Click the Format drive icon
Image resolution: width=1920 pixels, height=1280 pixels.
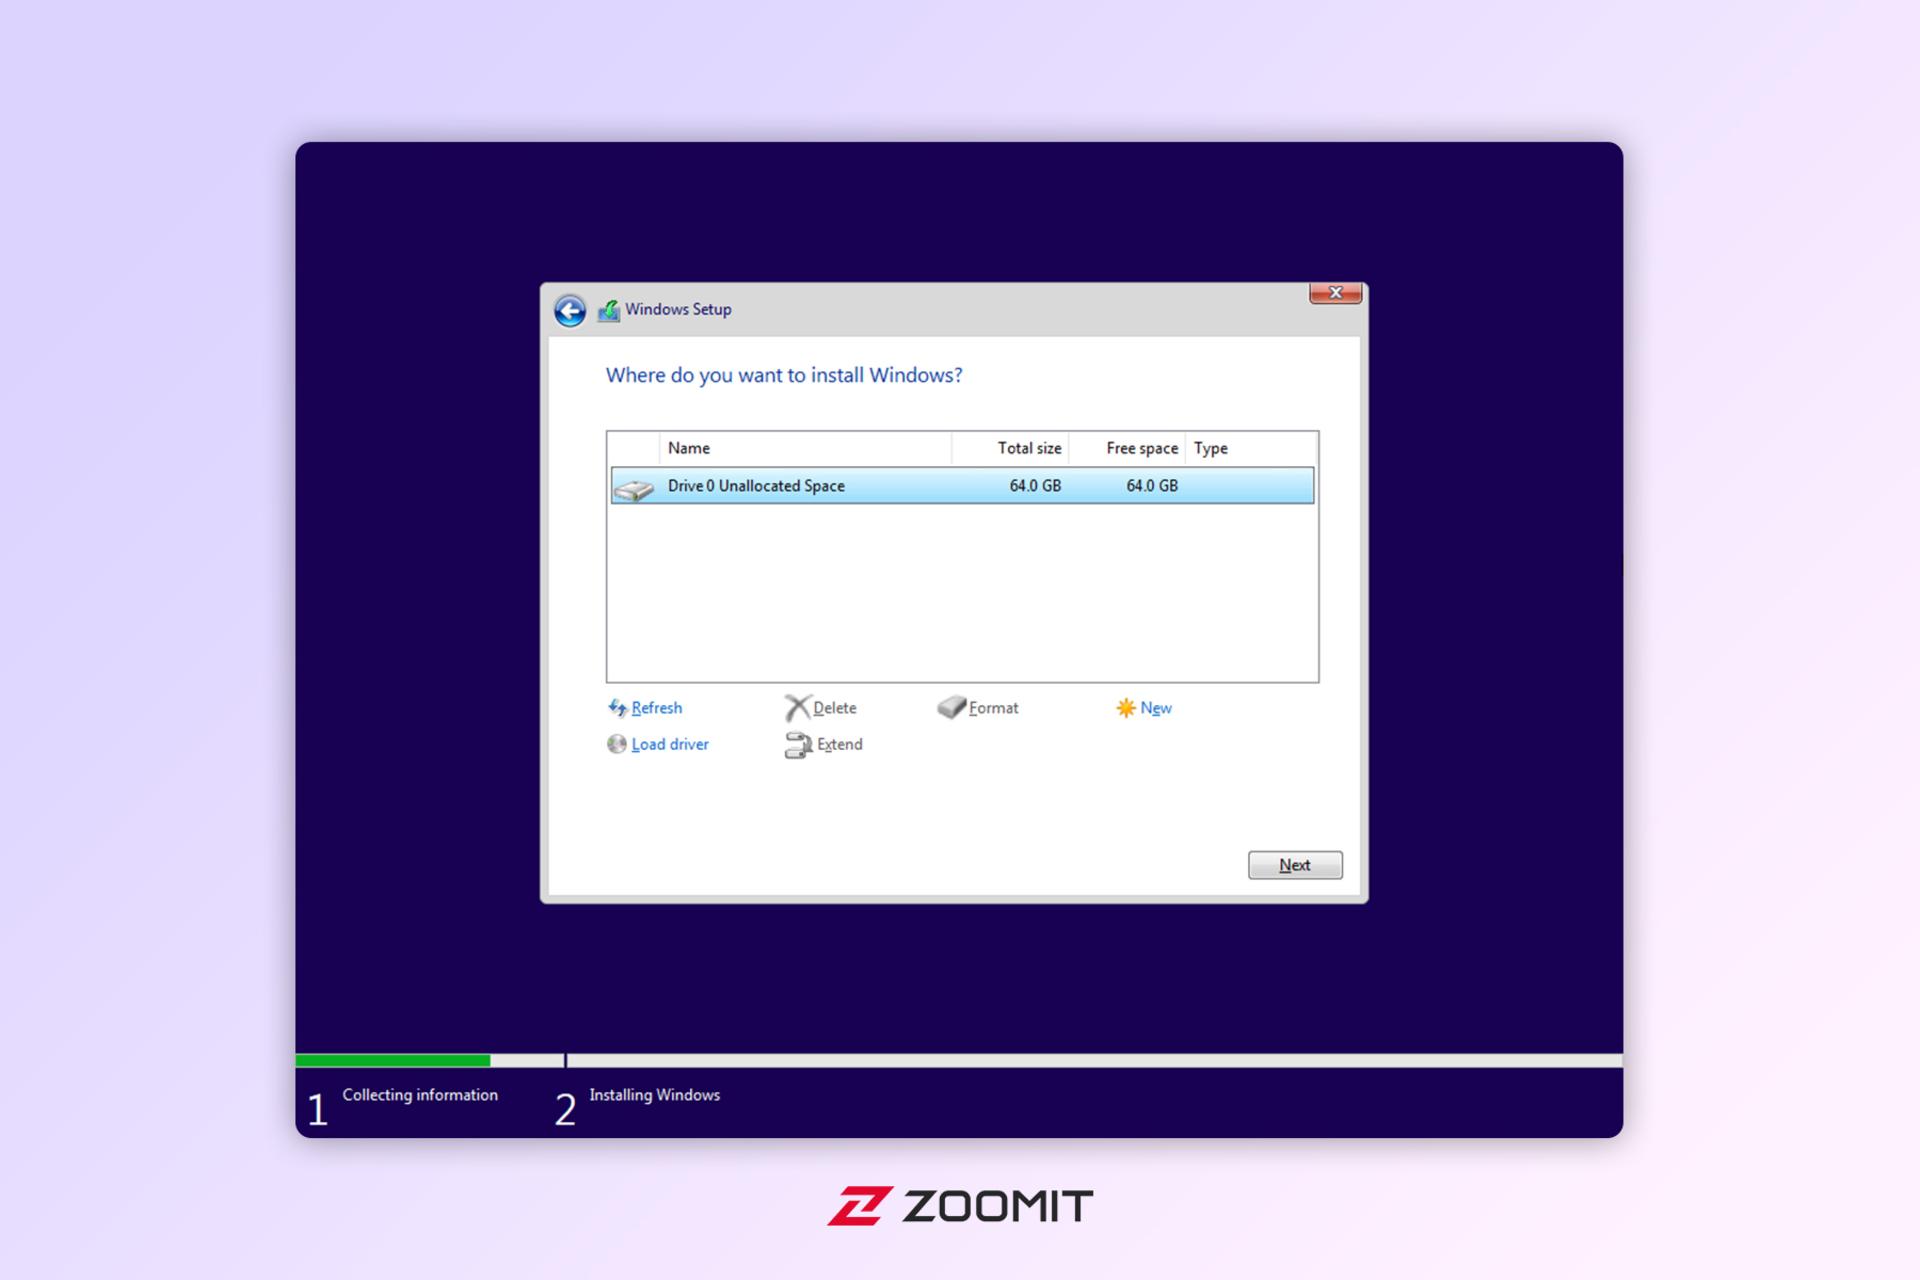[x=951, y=707]
